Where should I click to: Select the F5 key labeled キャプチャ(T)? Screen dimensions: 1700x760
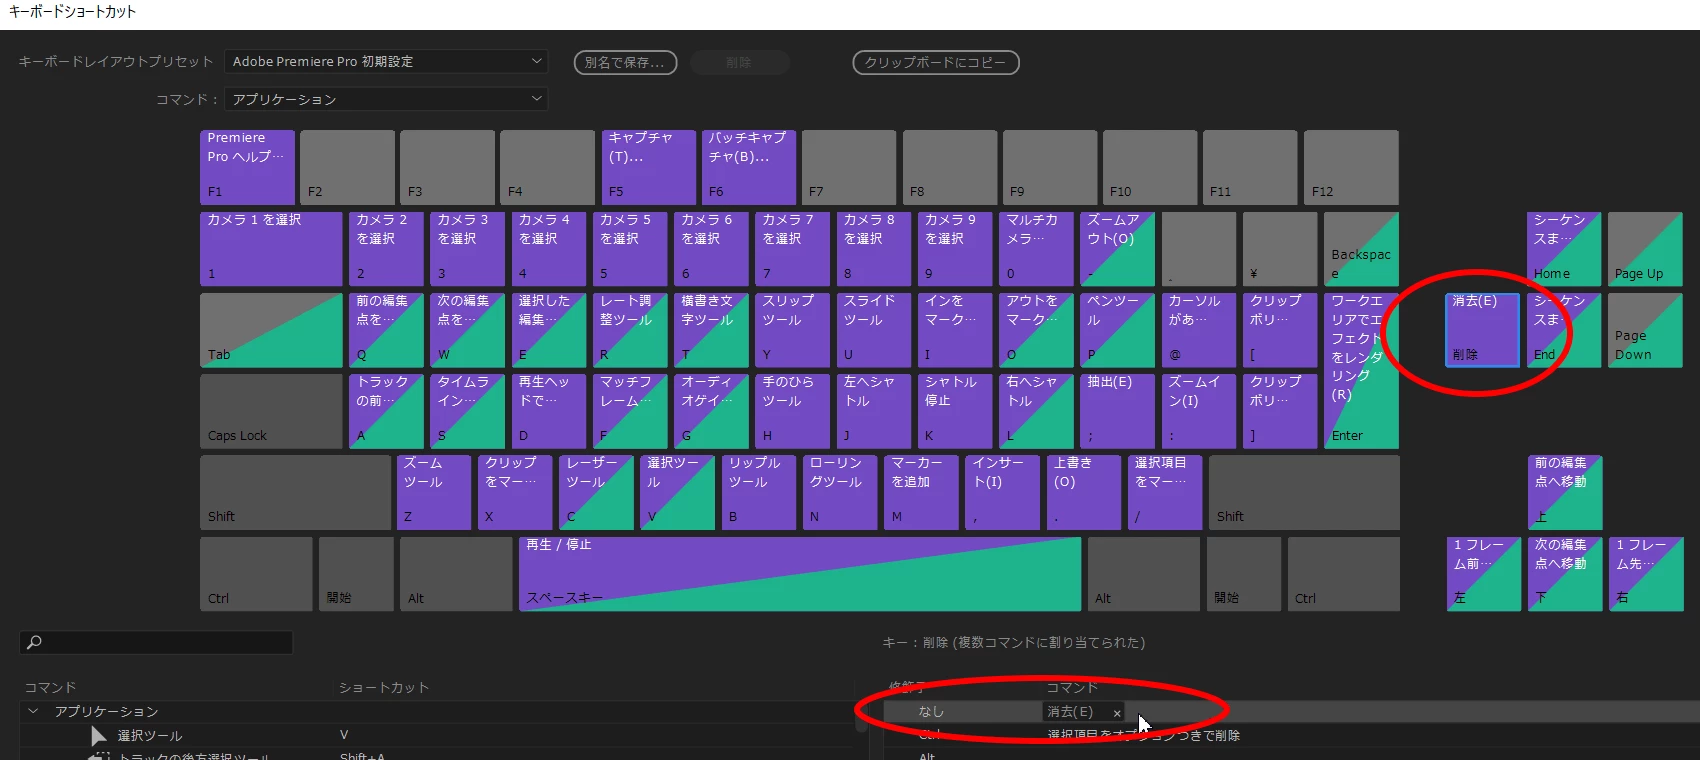(x=648, y=167)
